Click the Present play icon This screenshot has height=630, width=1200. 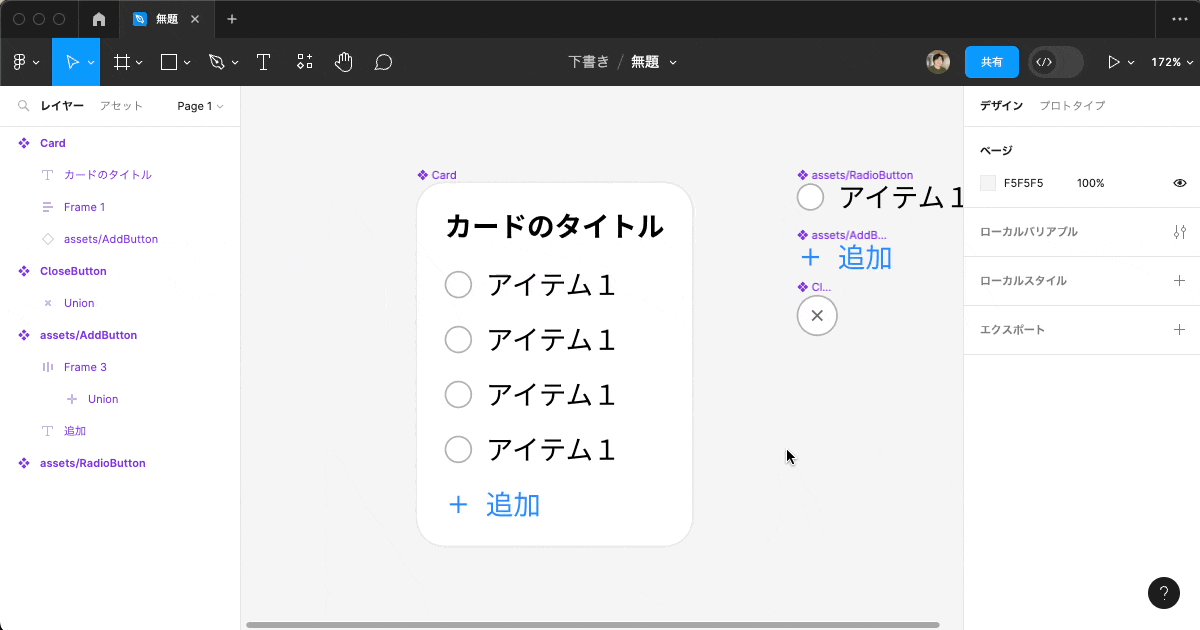(1114, 62)
